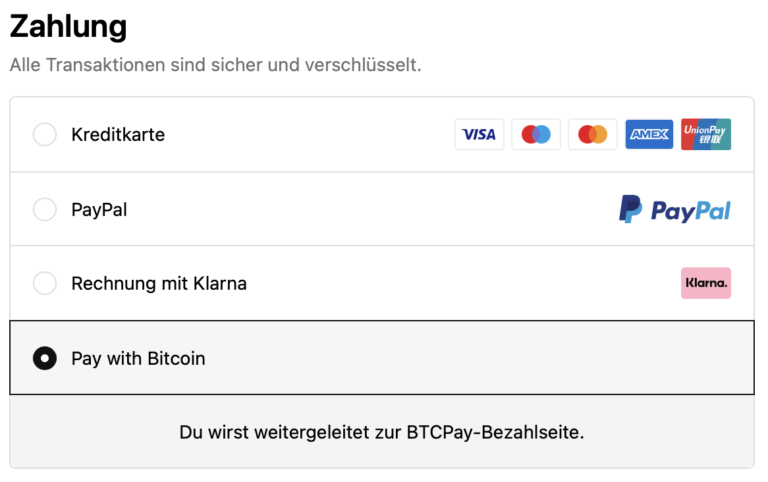Viewport: 768px width, 482px height.
Task: Select the PayPal radio button
Action: (45, 209)
